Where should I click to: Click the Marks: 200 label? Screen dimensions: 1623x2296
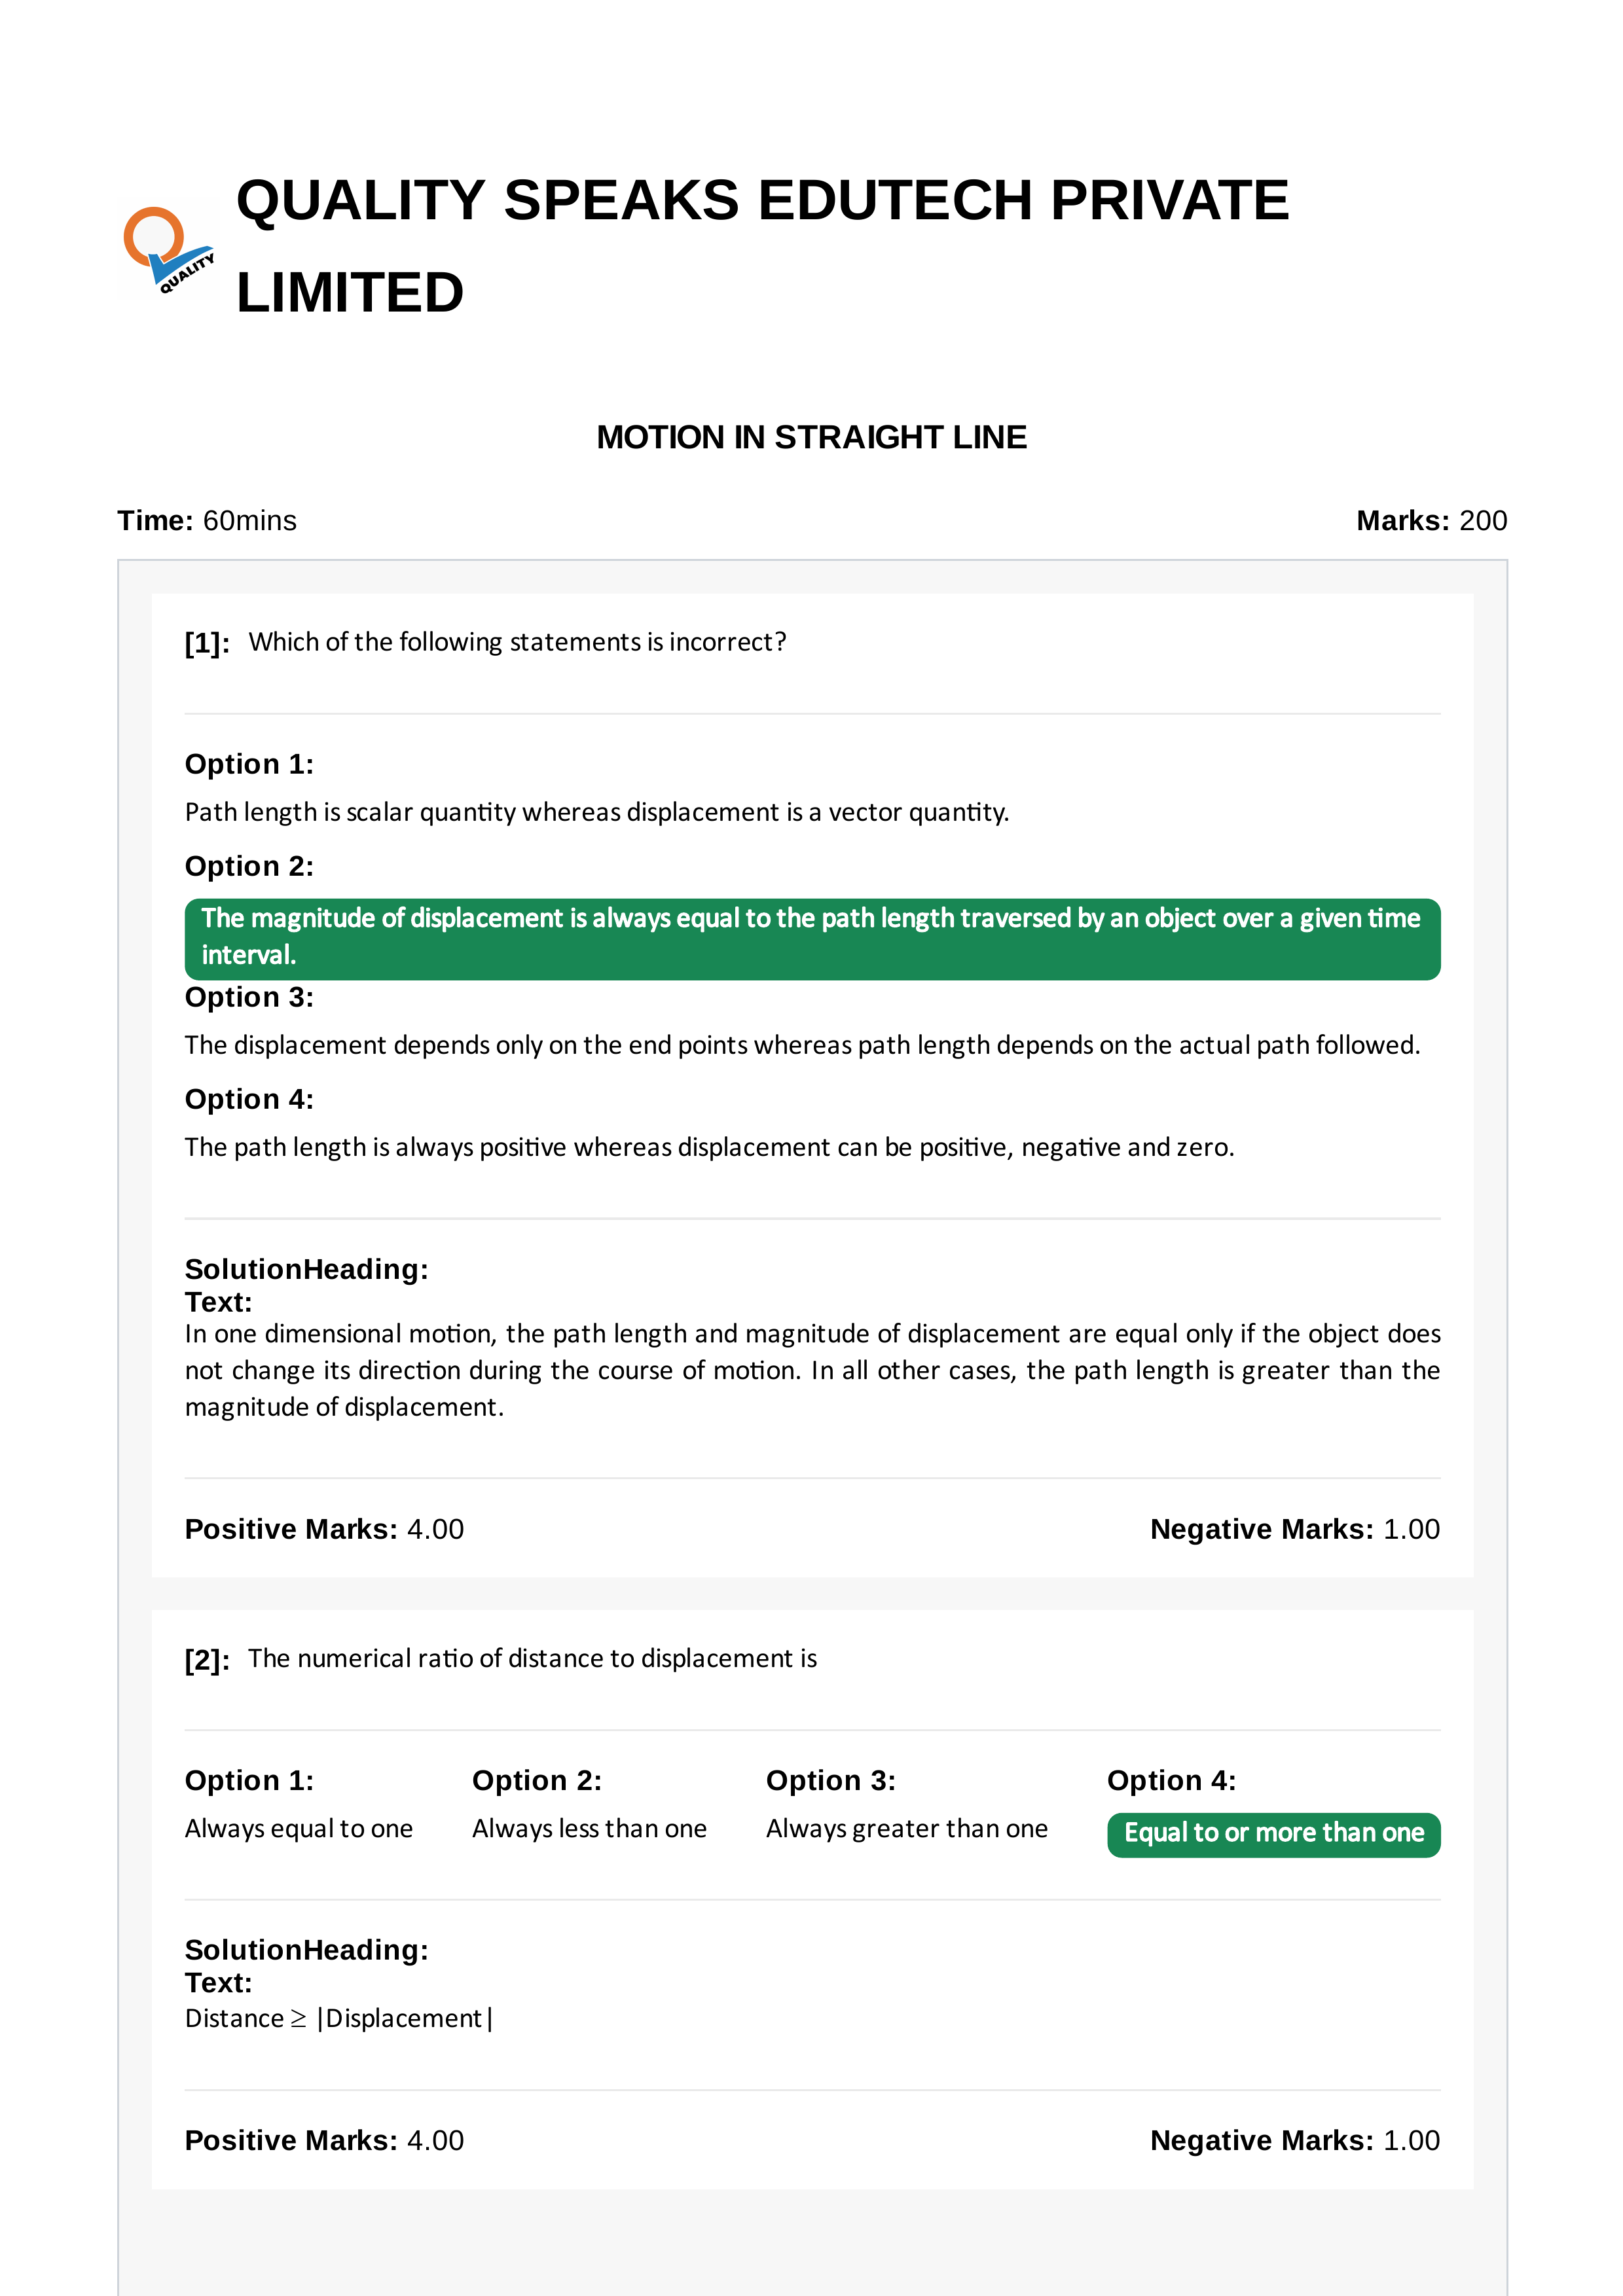(1431, 521)
